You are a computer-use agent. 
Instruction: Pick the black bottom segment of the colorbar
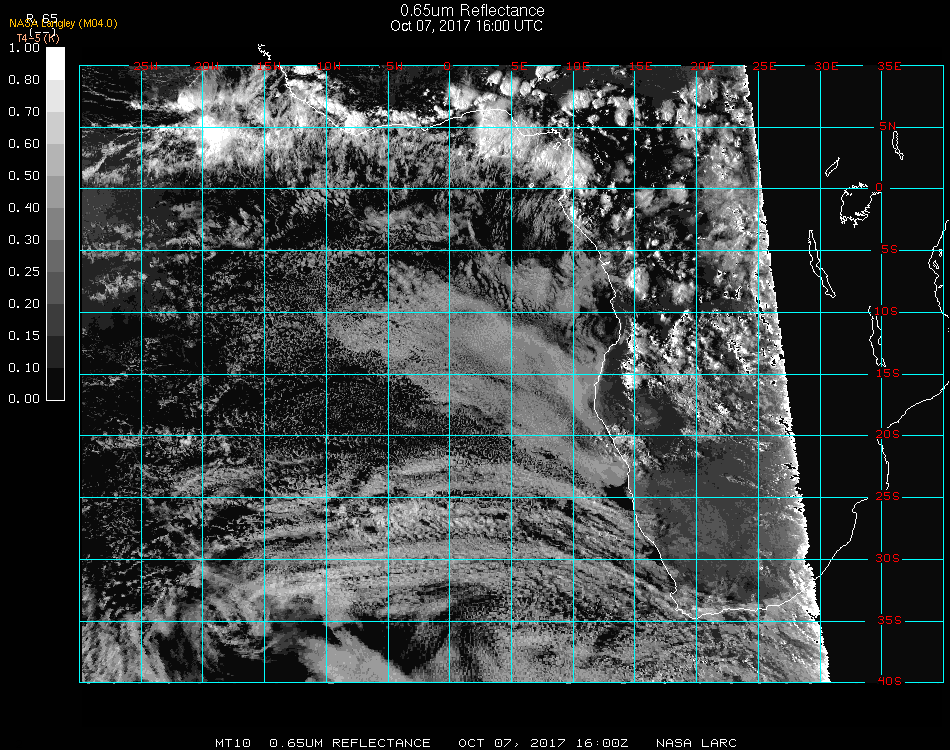pos(55,384)
